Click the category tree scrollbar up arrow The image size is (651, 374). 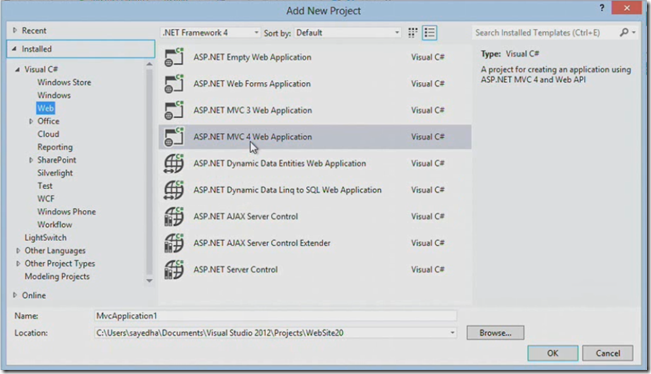click(x=149, y=64)
